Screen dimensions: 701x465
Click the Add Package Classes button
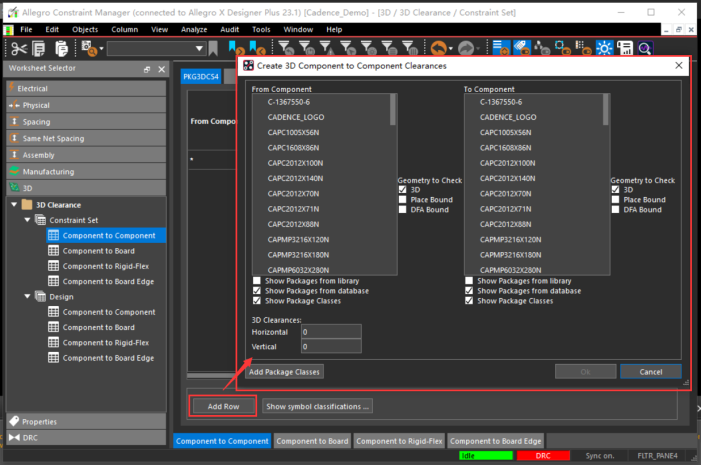[x=284, y=372]
